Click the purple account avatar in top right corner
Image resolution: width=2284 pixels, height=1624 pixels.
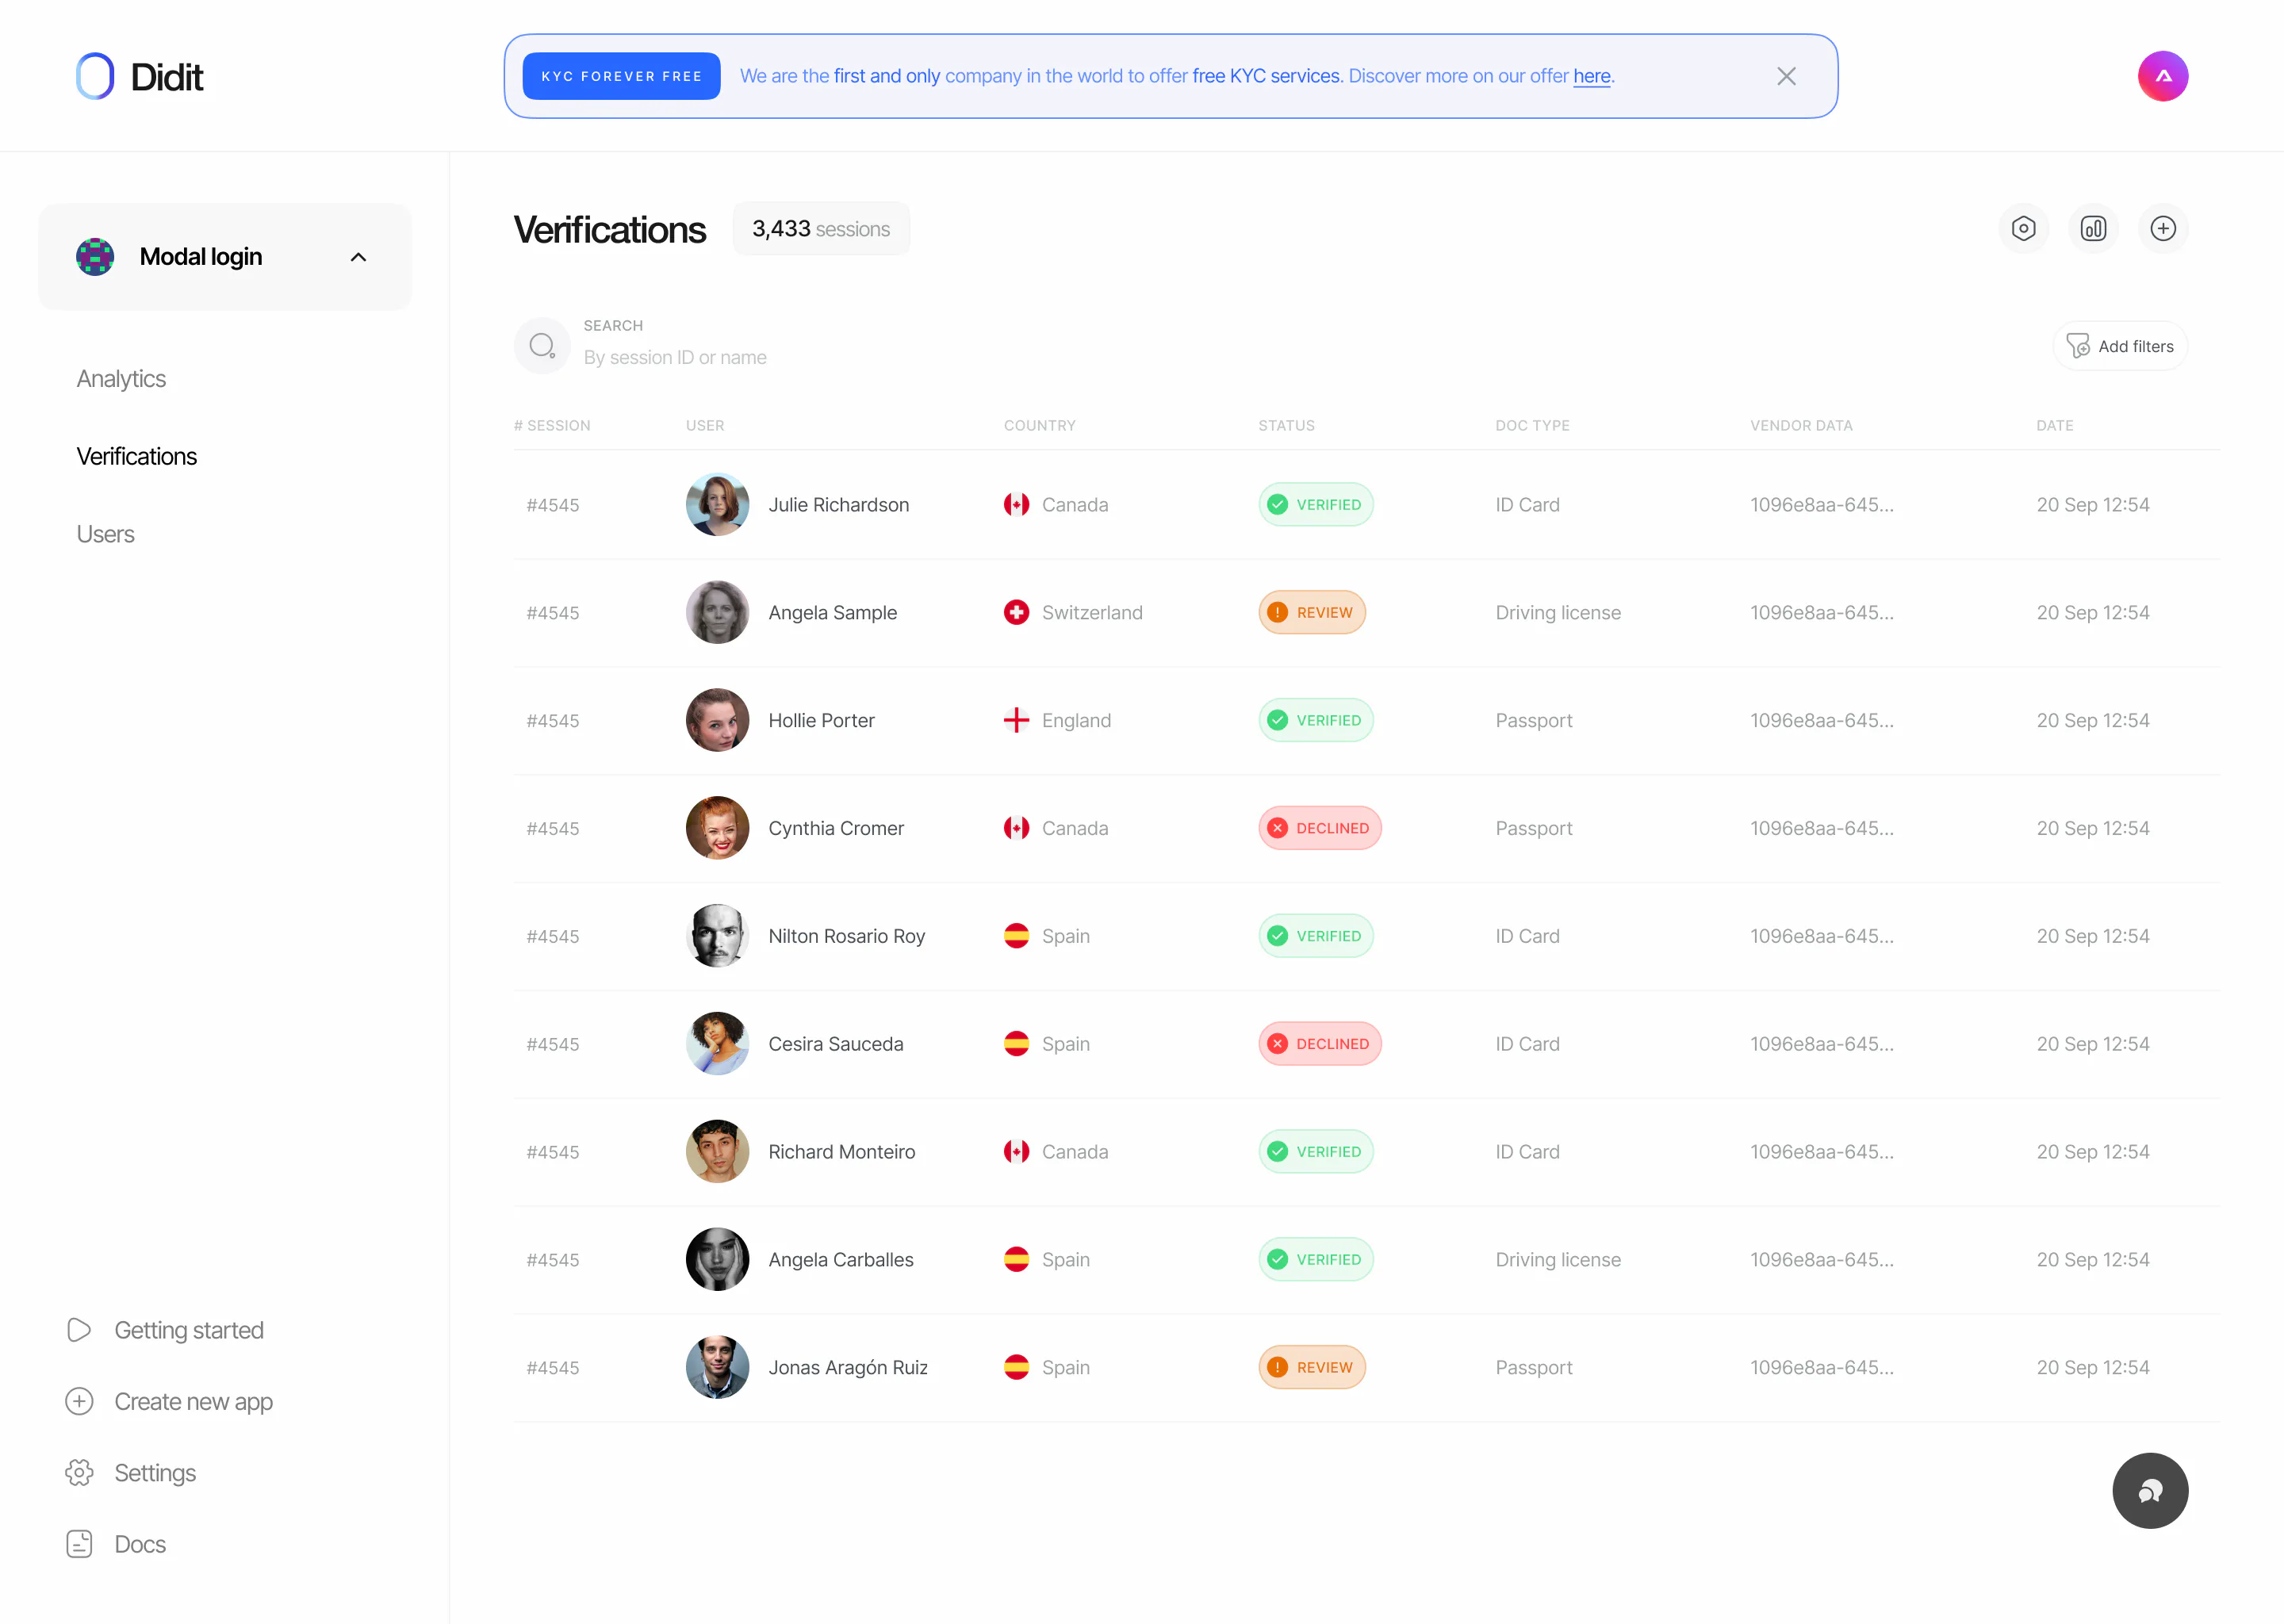(x=2163, y=75)
